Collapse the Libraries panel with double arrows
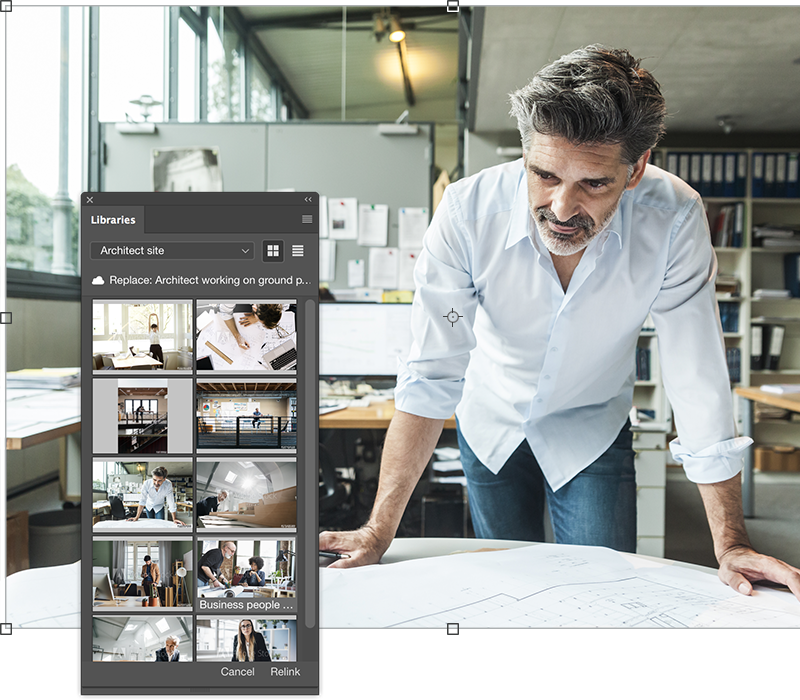Image resolution: width=800 pixels, height=700 pixels. coord(308,199)
